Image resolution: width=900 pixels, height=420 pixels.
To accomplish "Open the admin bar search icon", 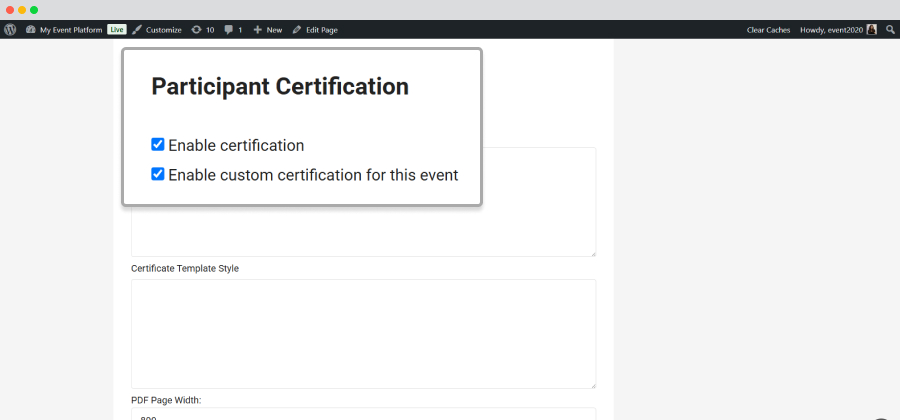I will point(890,30).
